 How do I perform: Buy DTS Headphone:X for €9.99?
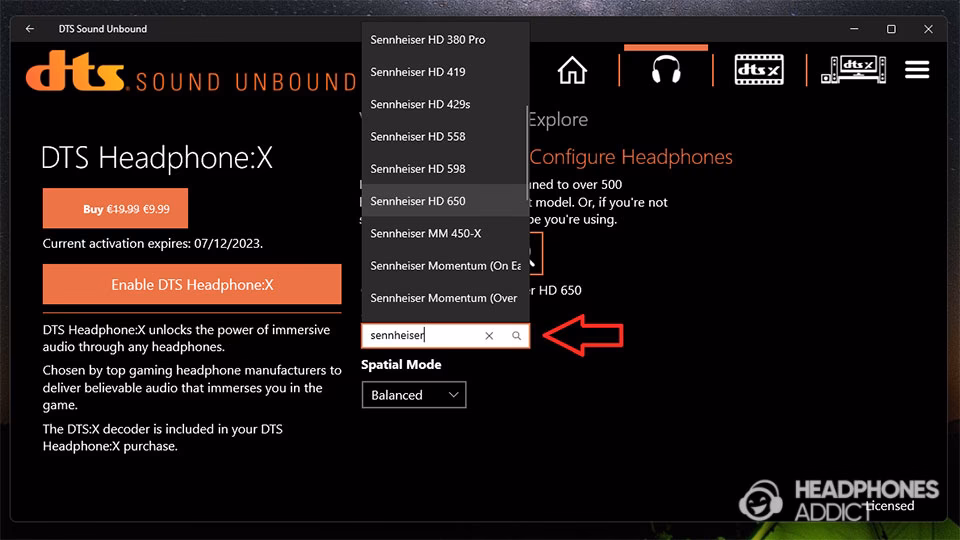click(115, 209)
